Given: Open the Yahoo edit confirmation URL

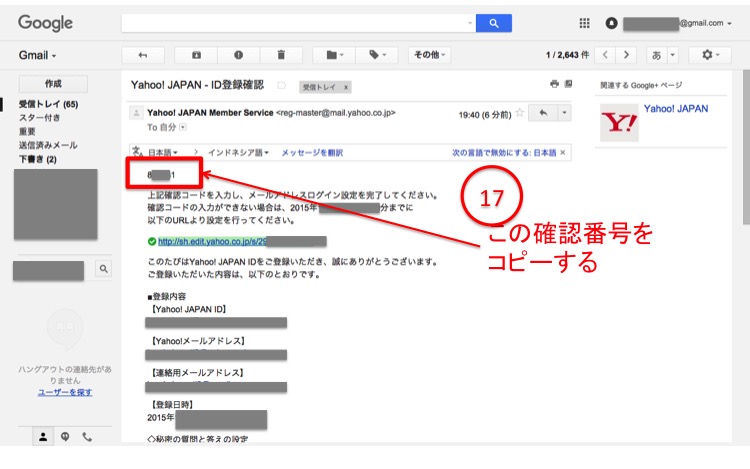Looking at the screenshot, I should [x=212, y=241].
